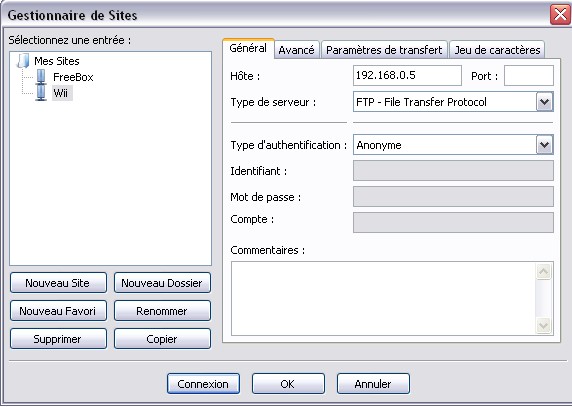Viewport: 572px width, 407px height.
Task: Select the FreeBox site entry
Action: [73, 77]
